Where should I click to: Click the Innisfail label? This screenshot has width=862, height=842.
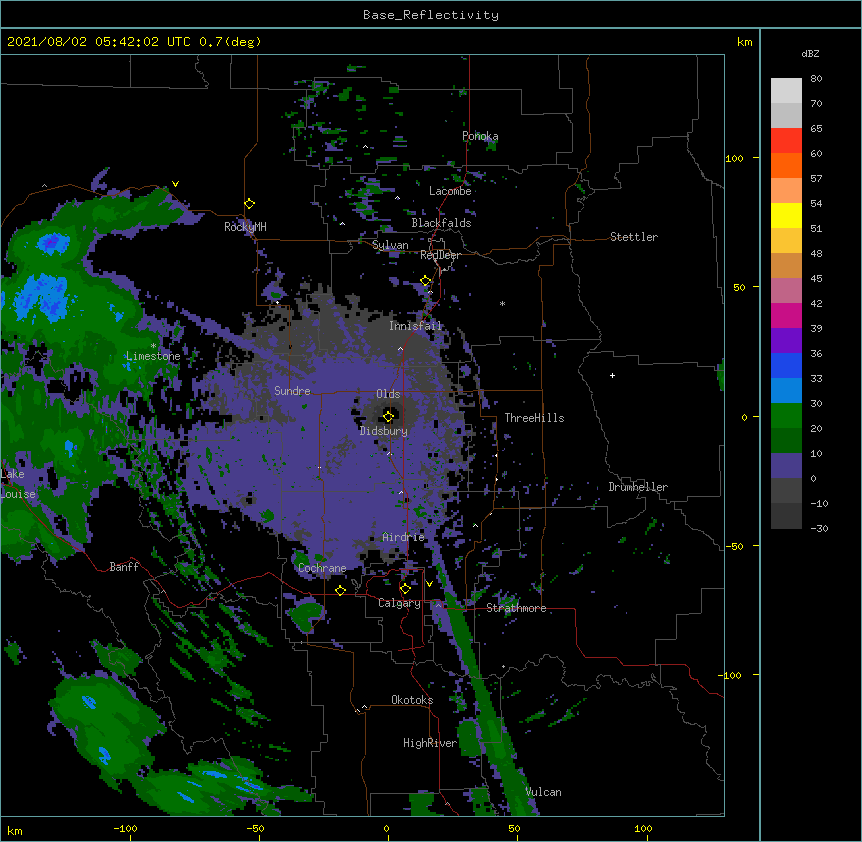[416, 326]
